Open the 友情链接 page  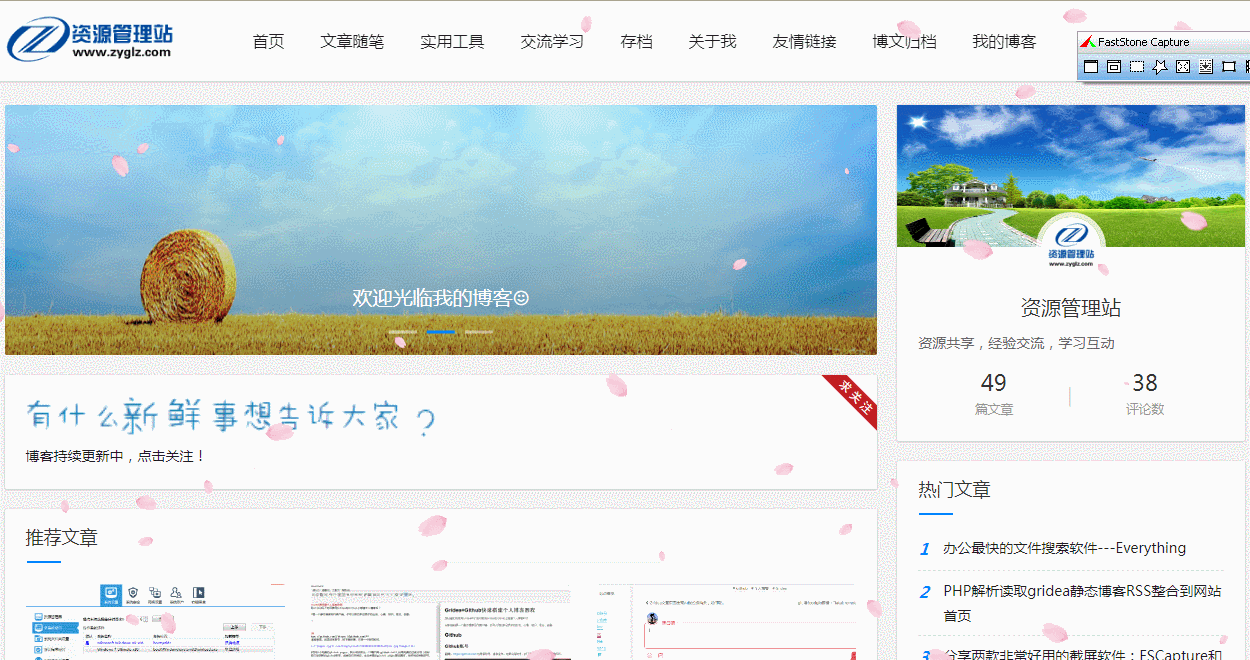[x=804, y=42]
